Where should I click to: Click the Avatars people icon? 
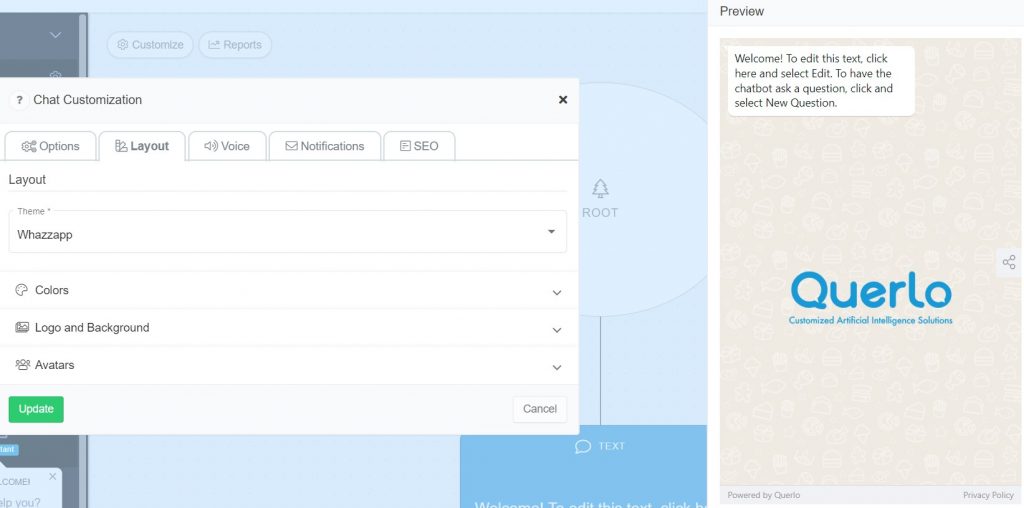23,365
